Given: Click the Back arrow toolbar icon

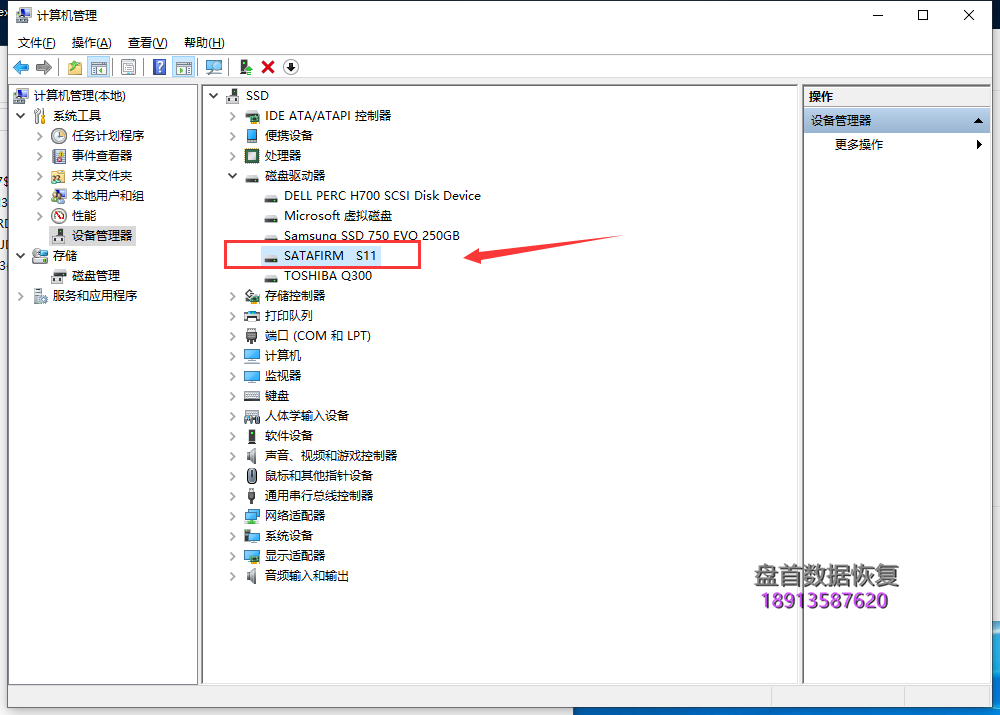Looking at the screenshot, I should (x=21, y=67).
